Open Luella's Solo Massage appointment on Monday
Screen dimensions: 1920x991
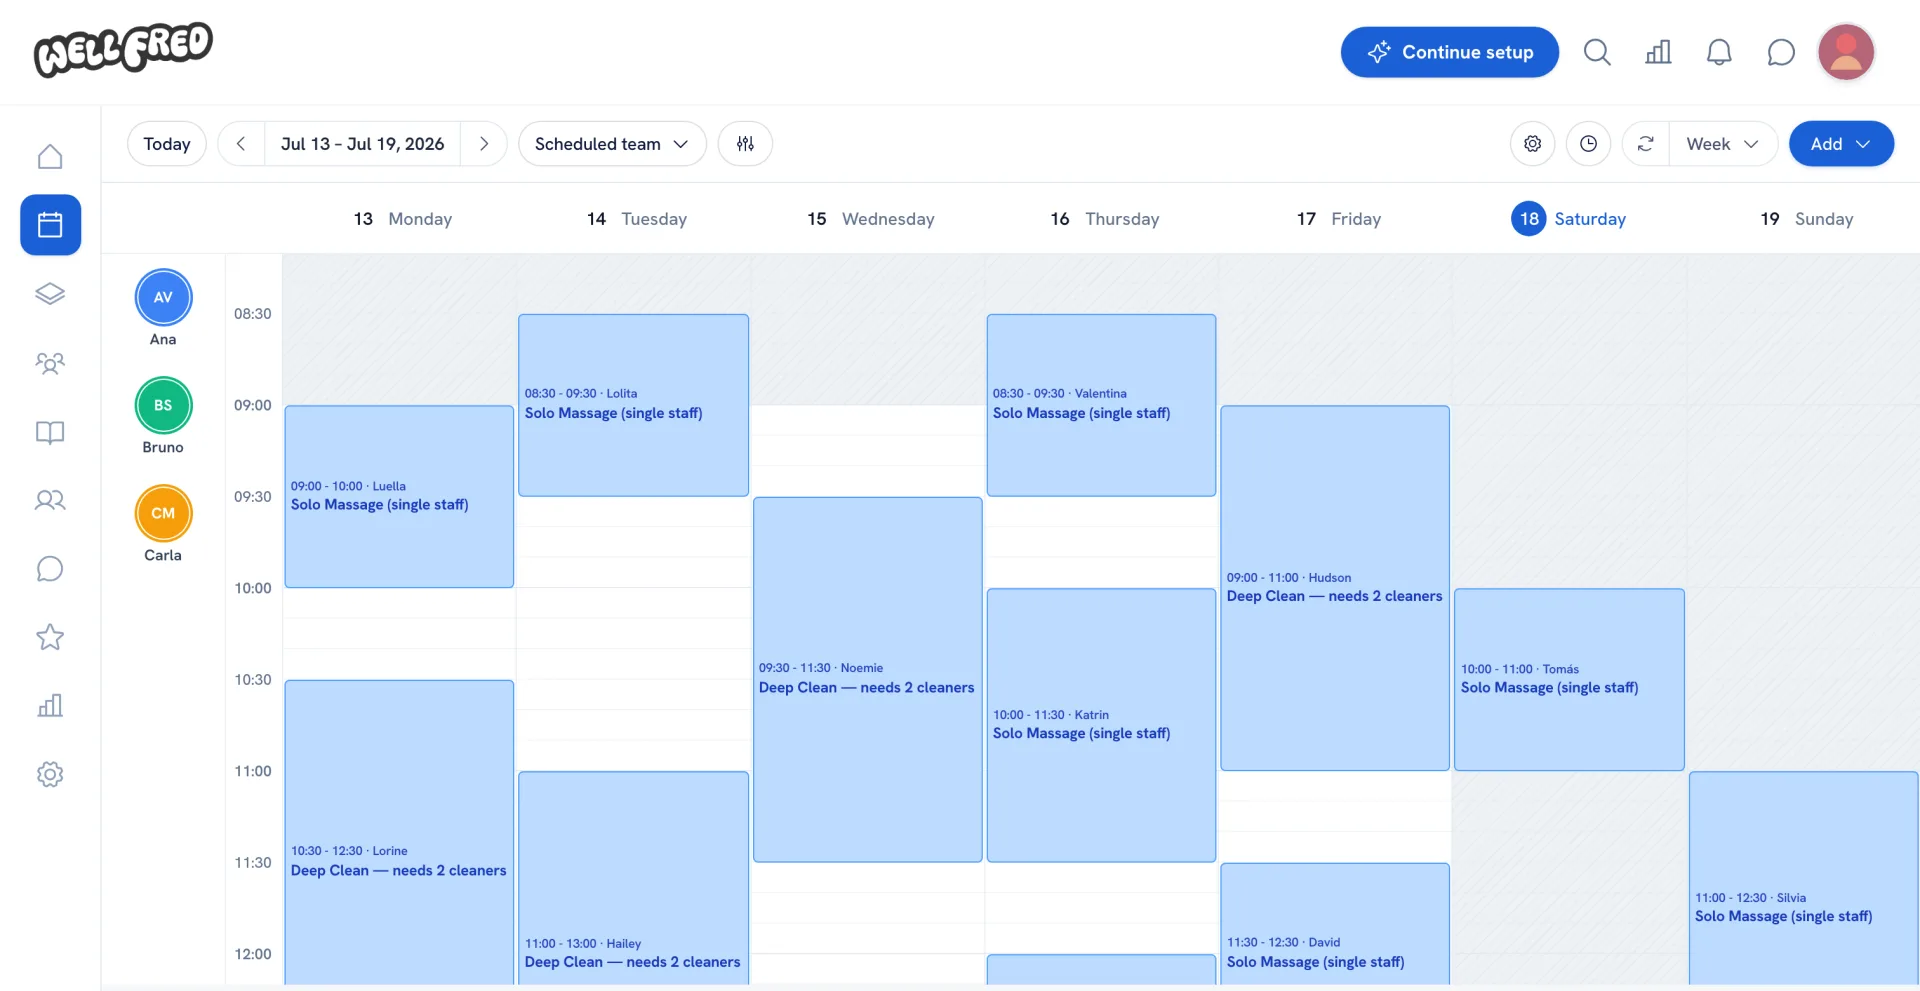tap(399, 496)
